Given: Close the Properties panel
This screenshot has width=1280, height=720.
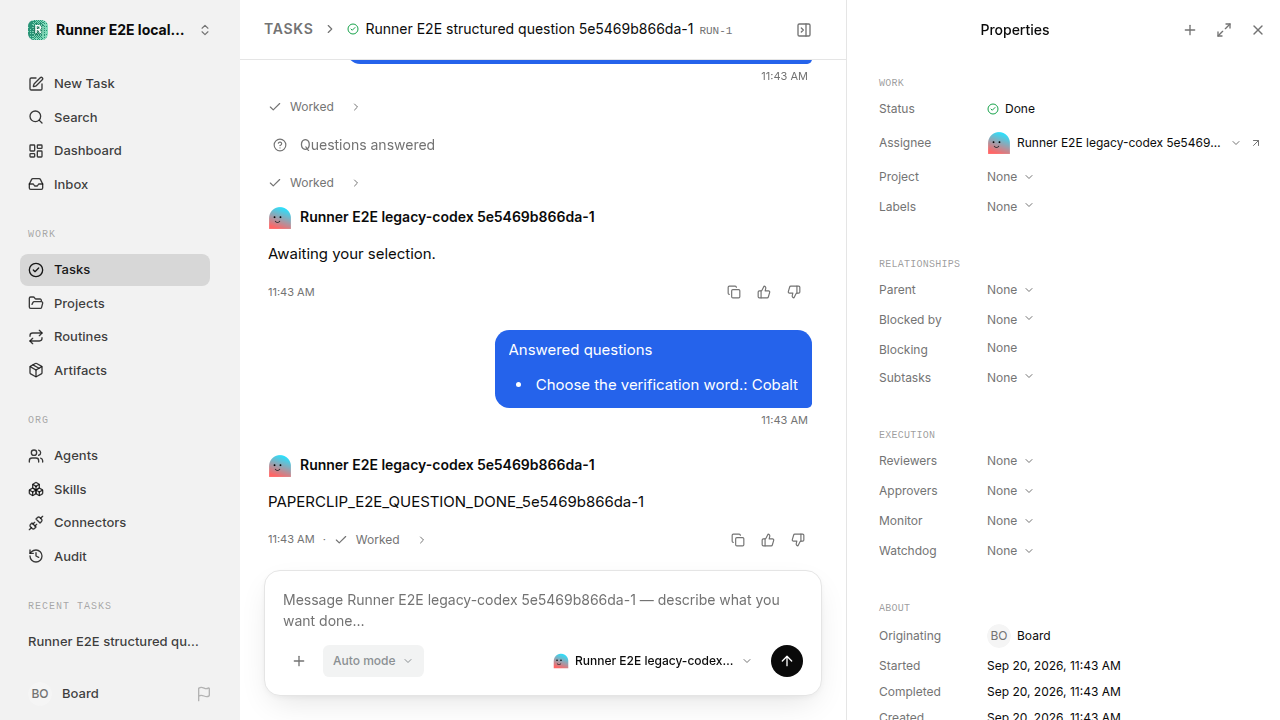Looking at the screenshot, I should [1258, 30].
